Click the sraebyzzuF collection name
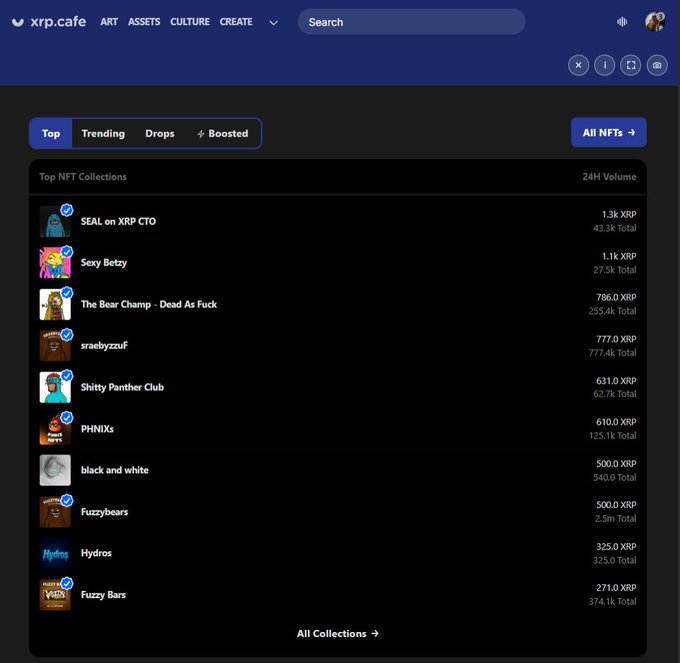680x663 pixels. coord(104,346)
